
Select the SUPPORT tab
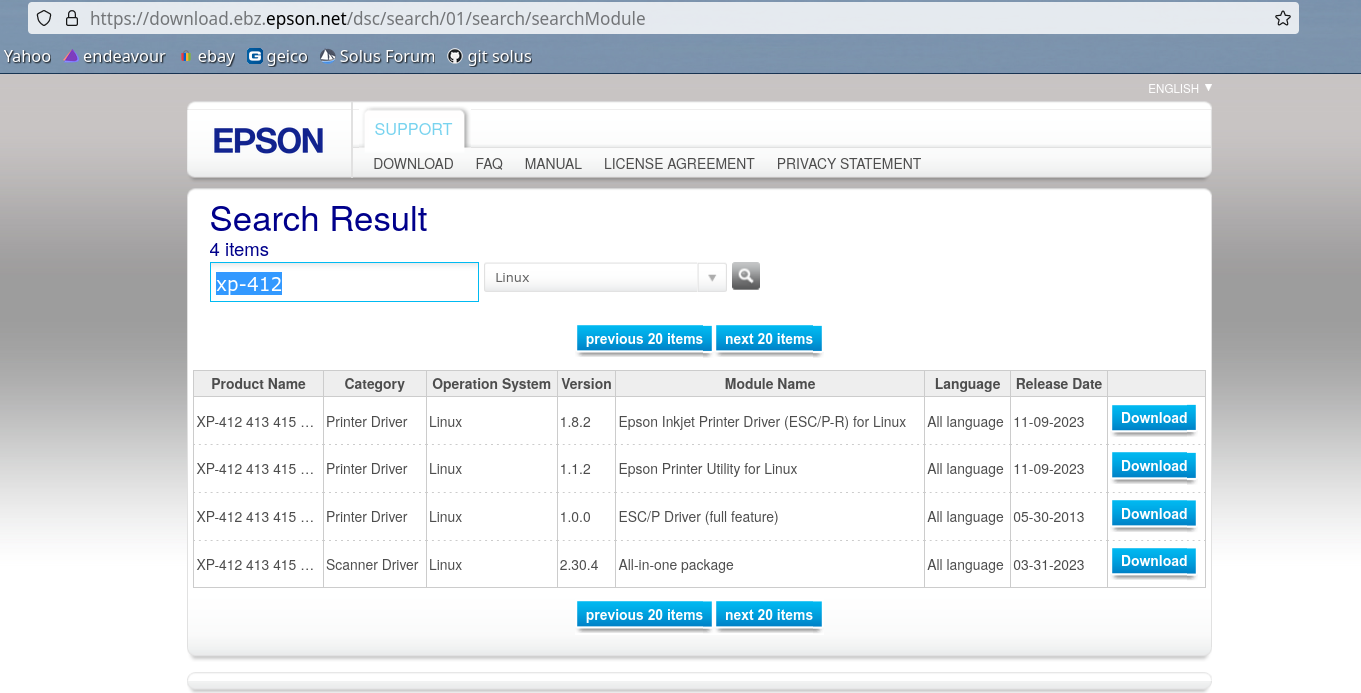pyautogui.click(x=413, y=129)
